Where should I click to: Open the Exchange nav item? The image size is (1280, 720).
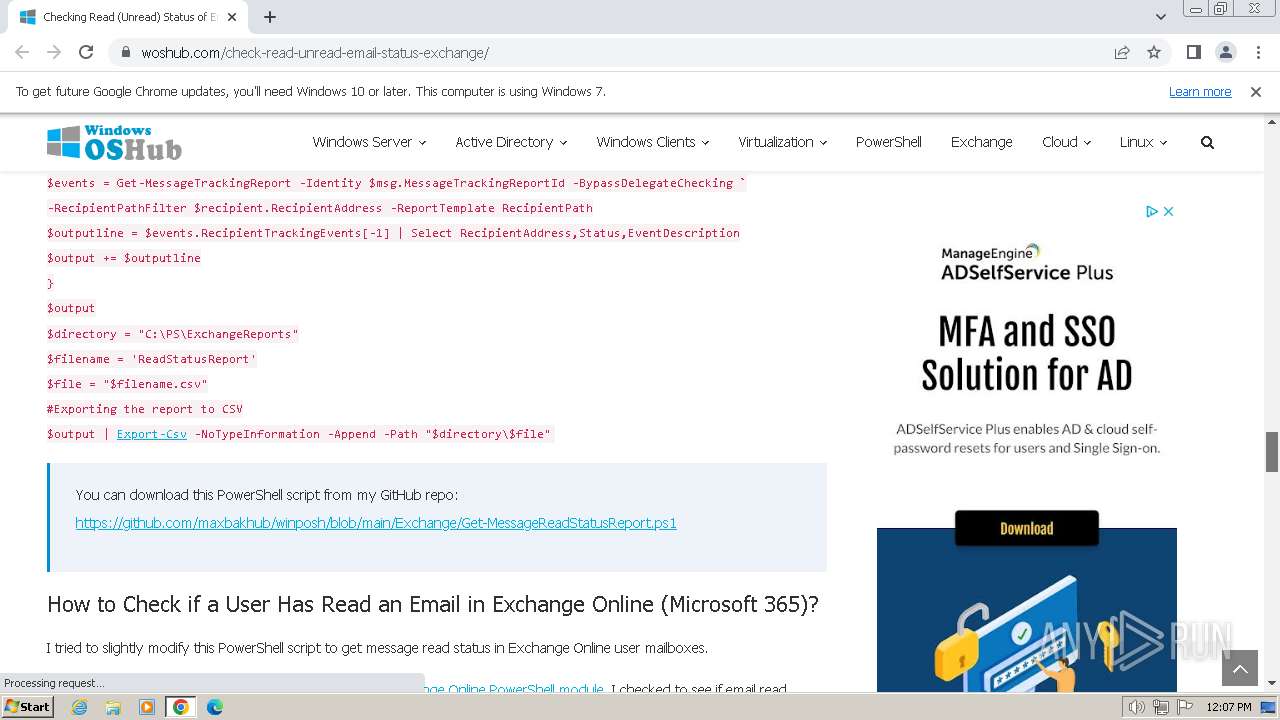(x=981, y=142)
